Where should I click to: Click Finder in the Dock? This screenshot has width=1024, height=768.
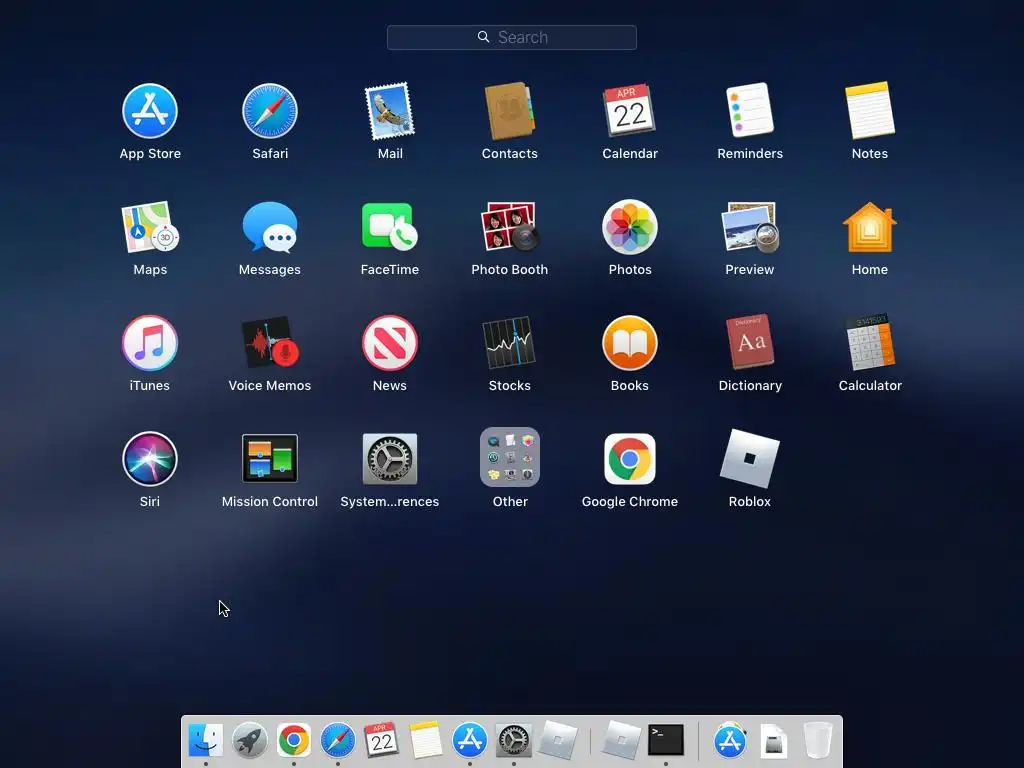tap(206, 740)
